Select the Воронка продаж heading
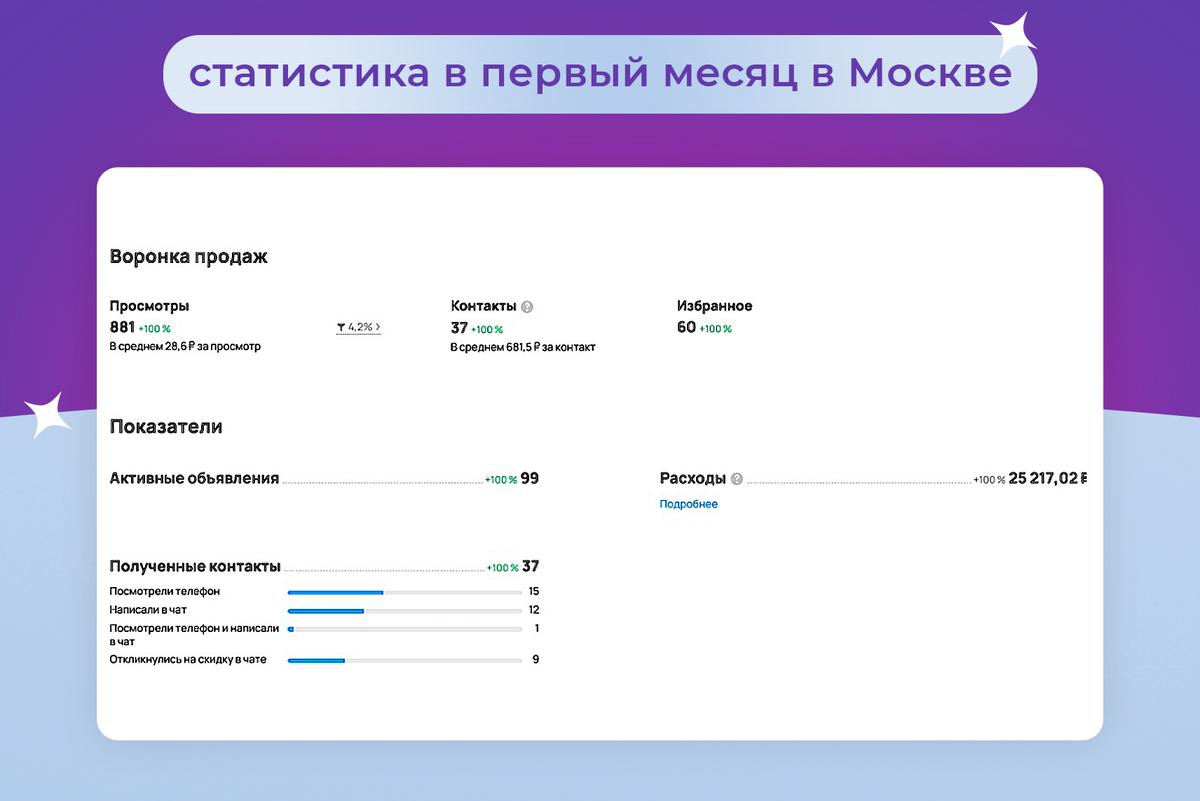Image resolution: width=1200 pixels, height=801 pixels. (188, 257)
